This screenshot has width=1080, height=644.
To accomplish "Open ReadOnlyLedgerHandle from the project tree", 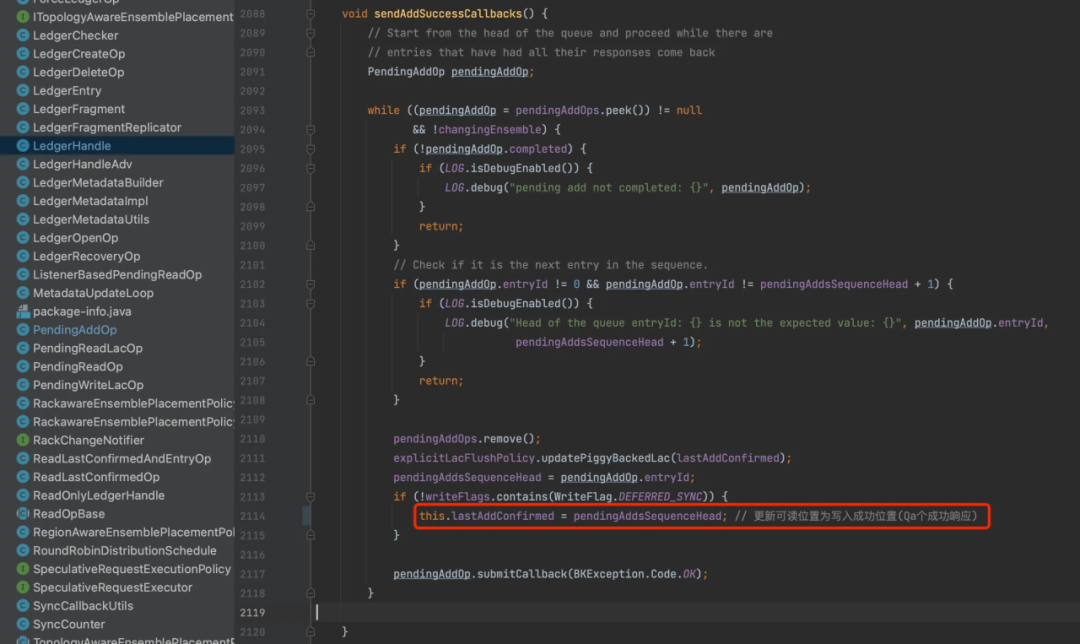I will point(98,496).
